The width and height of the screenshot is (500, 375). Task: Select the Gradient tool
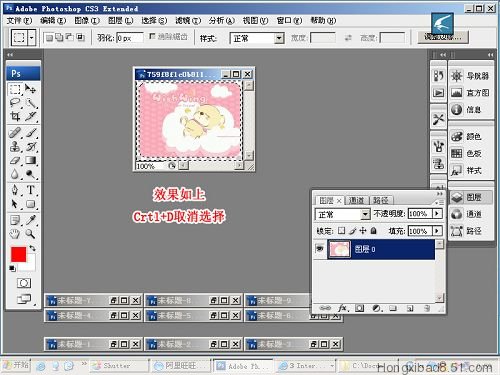click(31, 160)
